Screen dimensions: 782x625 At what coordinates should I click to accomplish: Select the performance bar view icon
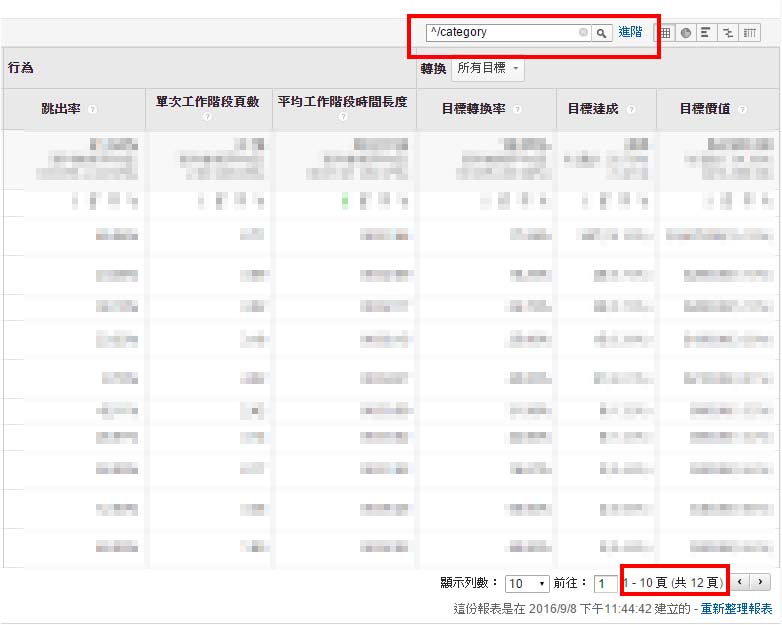click(706, 33)
